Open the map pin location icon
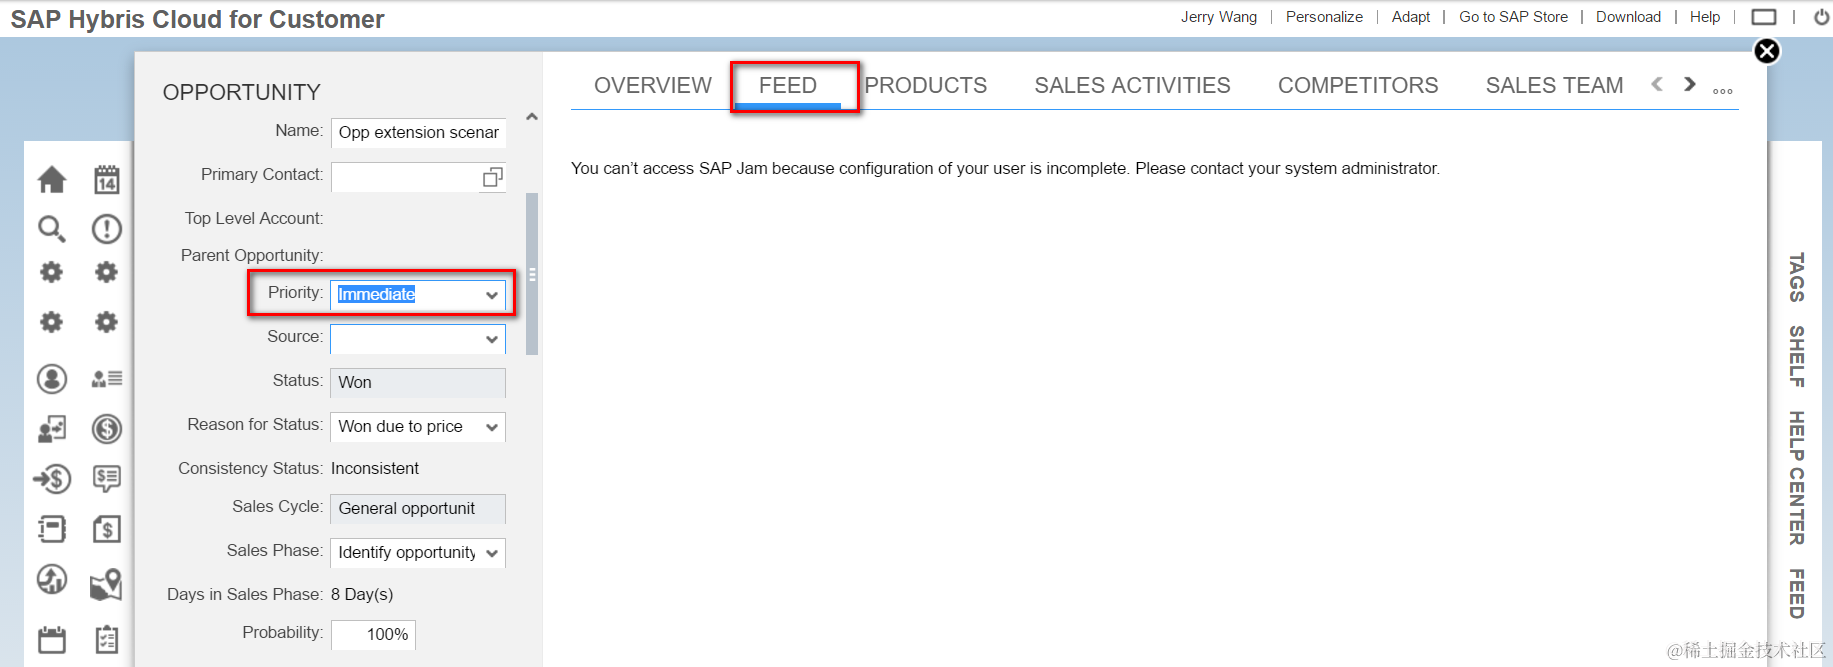 point(107,584)
